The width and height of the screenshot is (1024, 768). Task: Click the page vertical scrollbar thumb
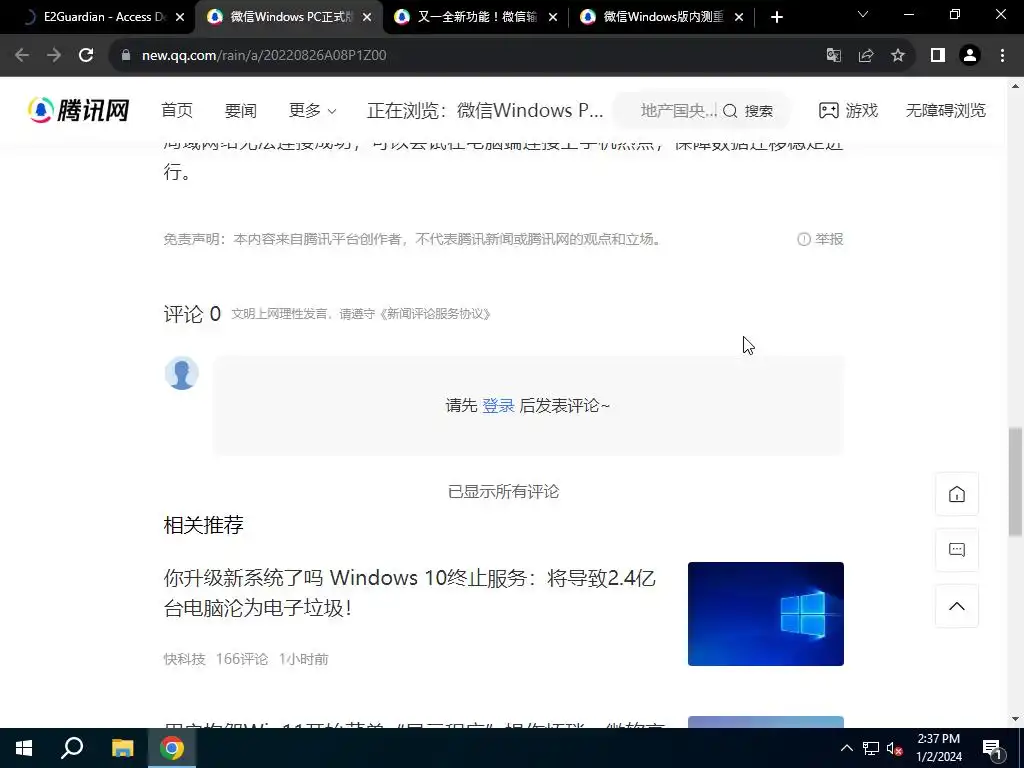1015,482
